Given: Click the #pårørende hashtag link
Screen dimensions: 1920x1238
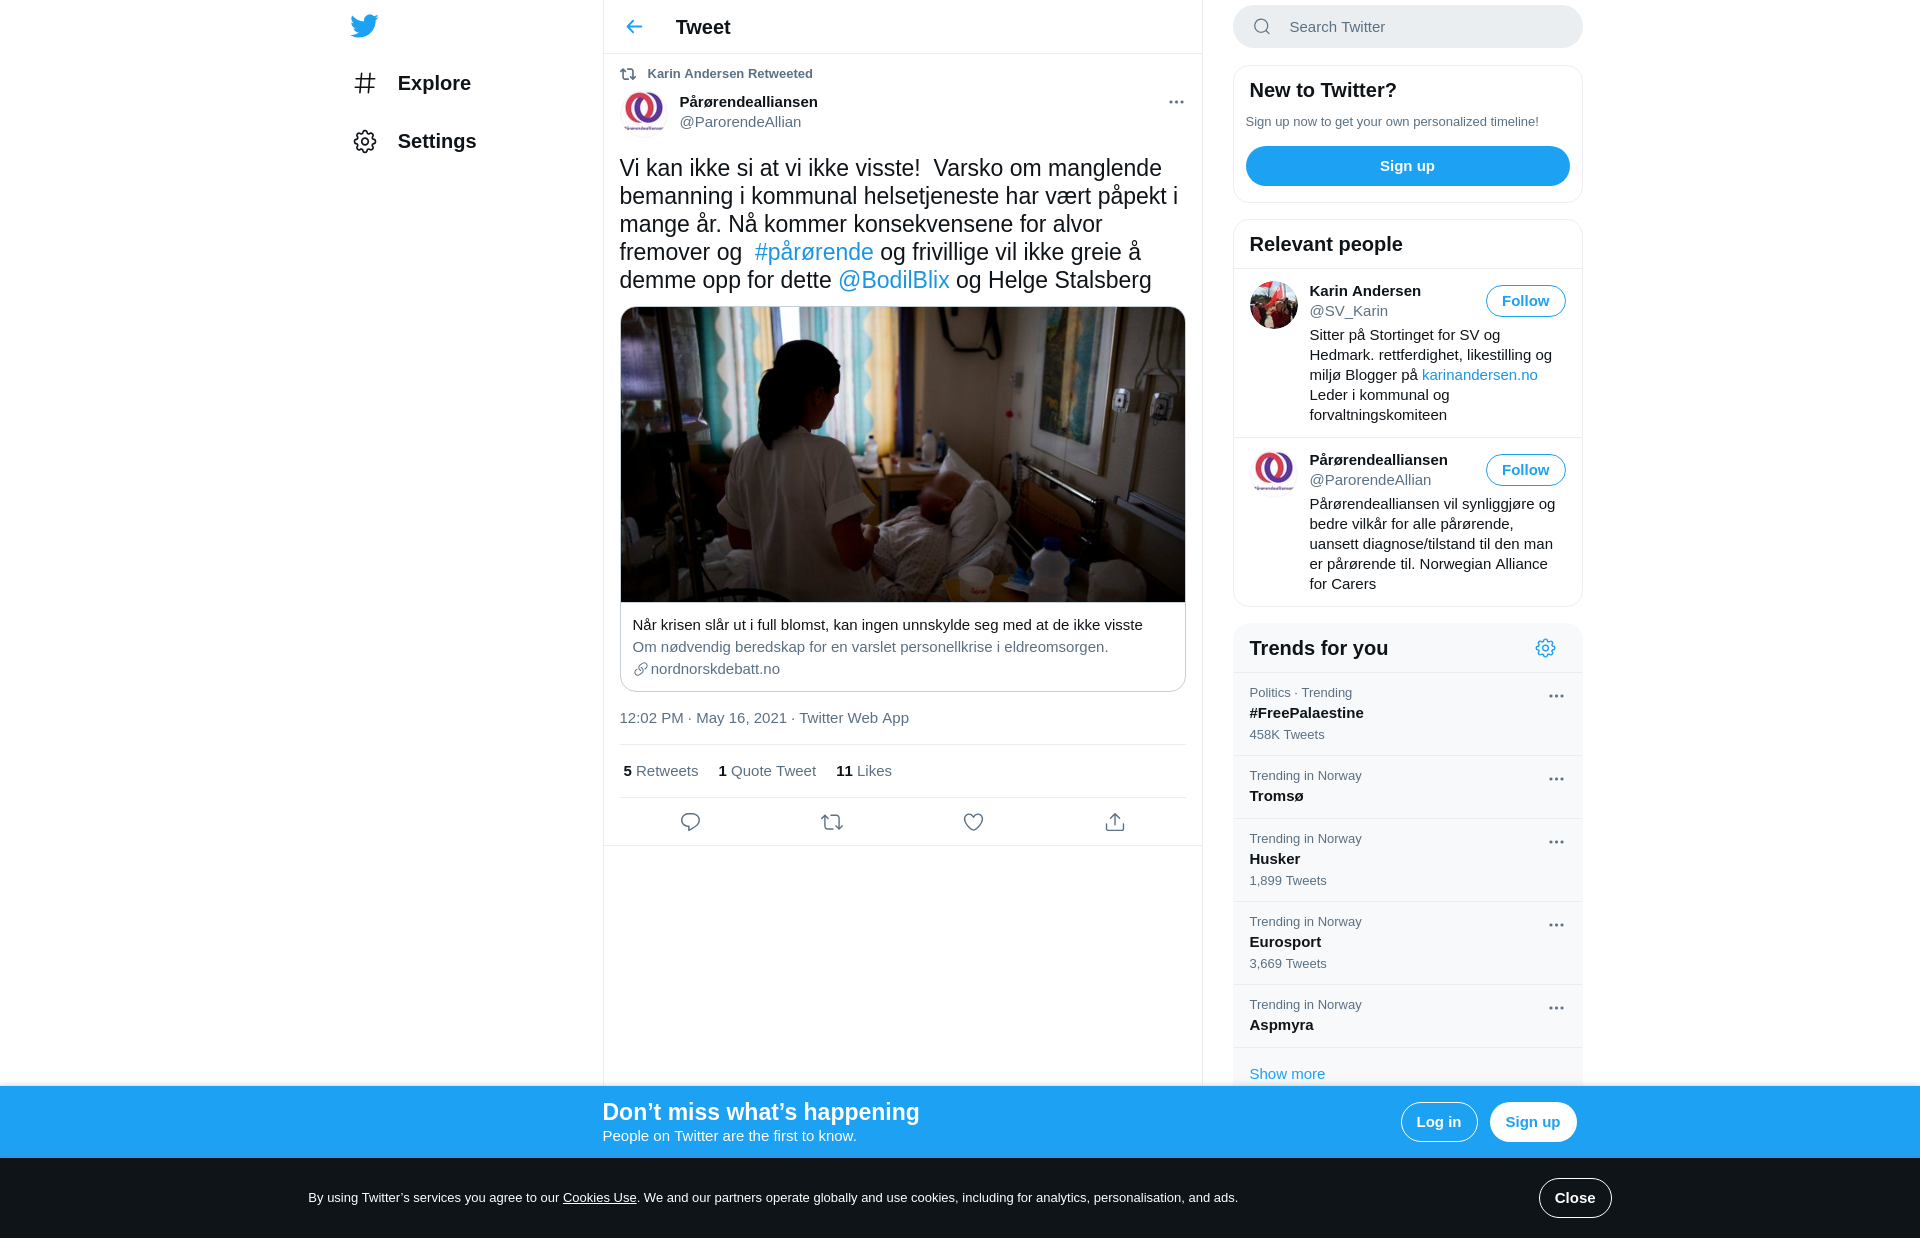Looking at the screenshot, I should click(x=814, y=252).
